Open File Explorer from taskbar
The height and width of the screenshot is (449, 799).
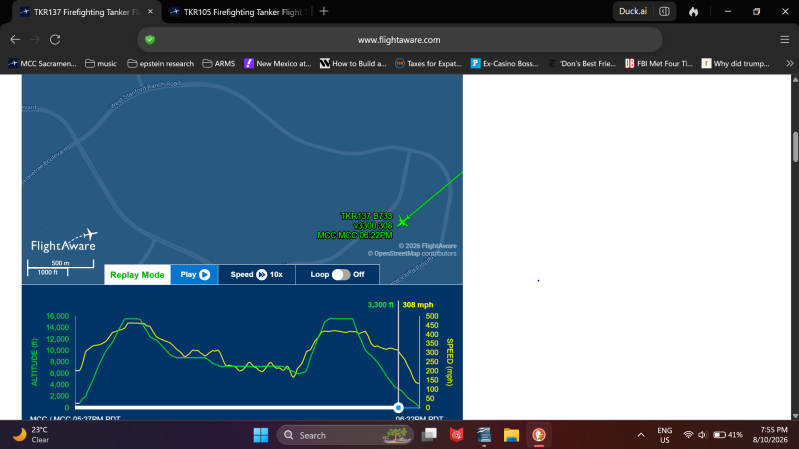click(x=511, y=435)
